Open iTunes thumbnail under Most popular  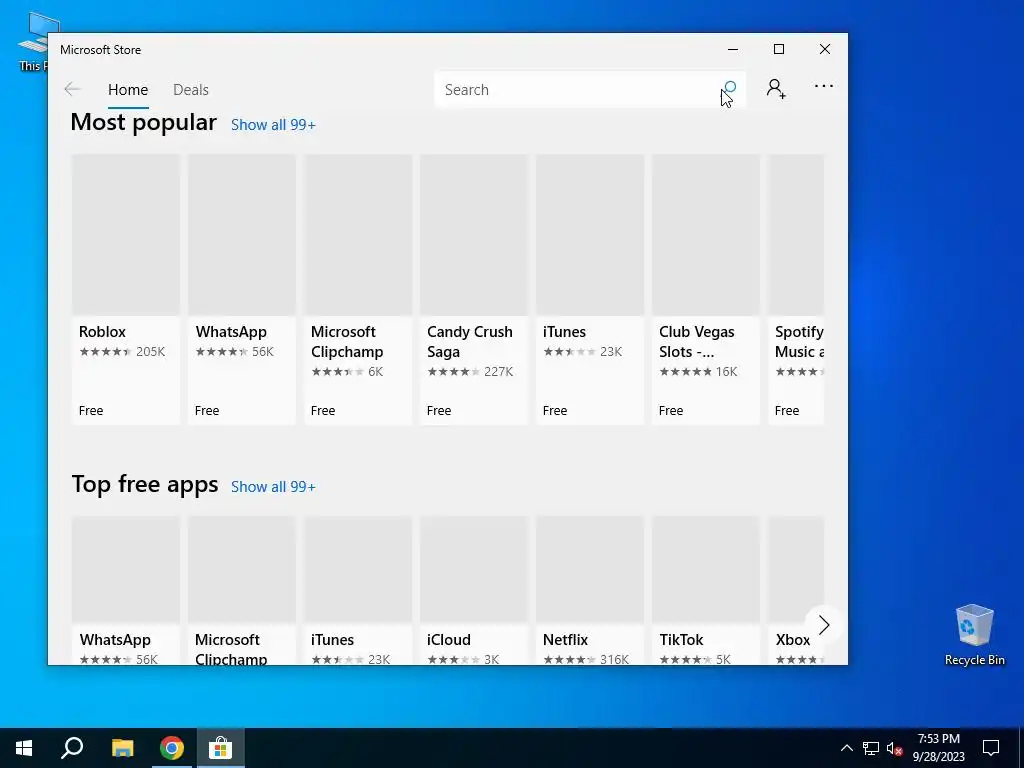pyautogui.click(x=590, y=235)
